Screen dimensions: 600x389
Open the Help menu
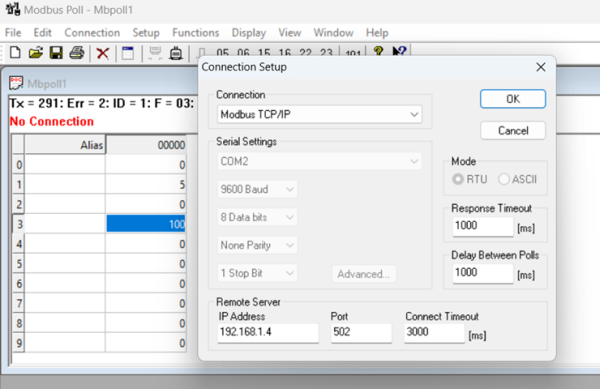click(x=377, y=33)
